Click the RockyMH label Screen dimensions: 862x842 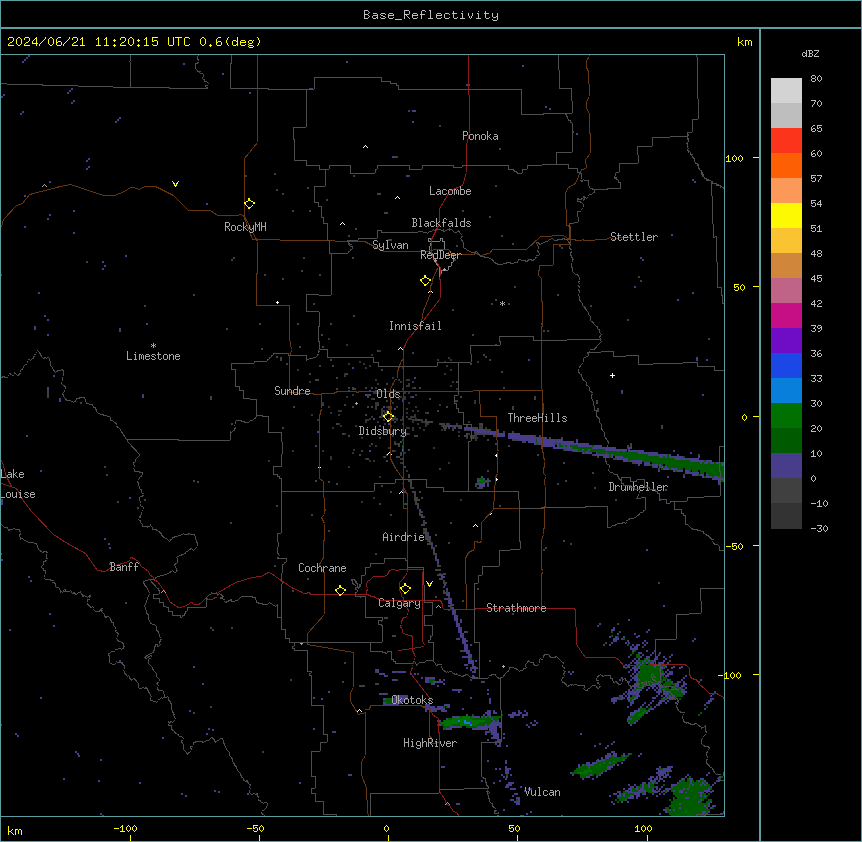(245, 227)
